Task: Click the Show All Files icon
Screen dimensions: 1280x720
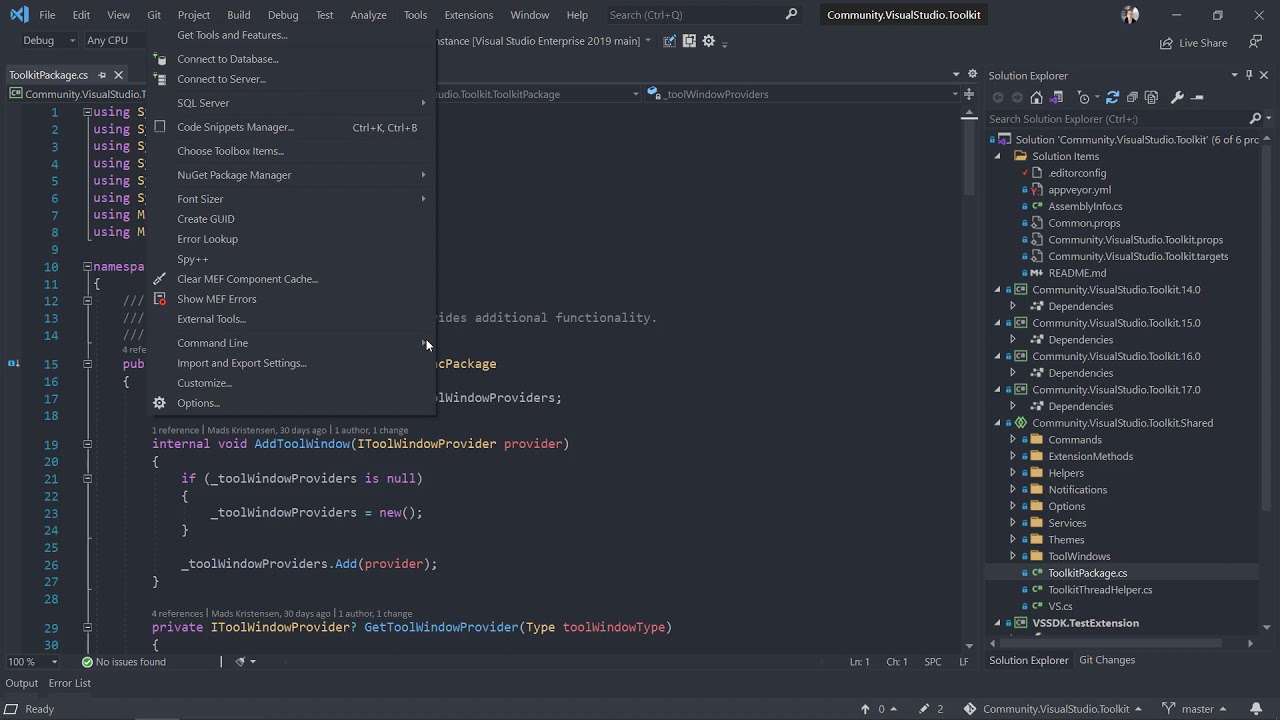Action: (1151, 97)
